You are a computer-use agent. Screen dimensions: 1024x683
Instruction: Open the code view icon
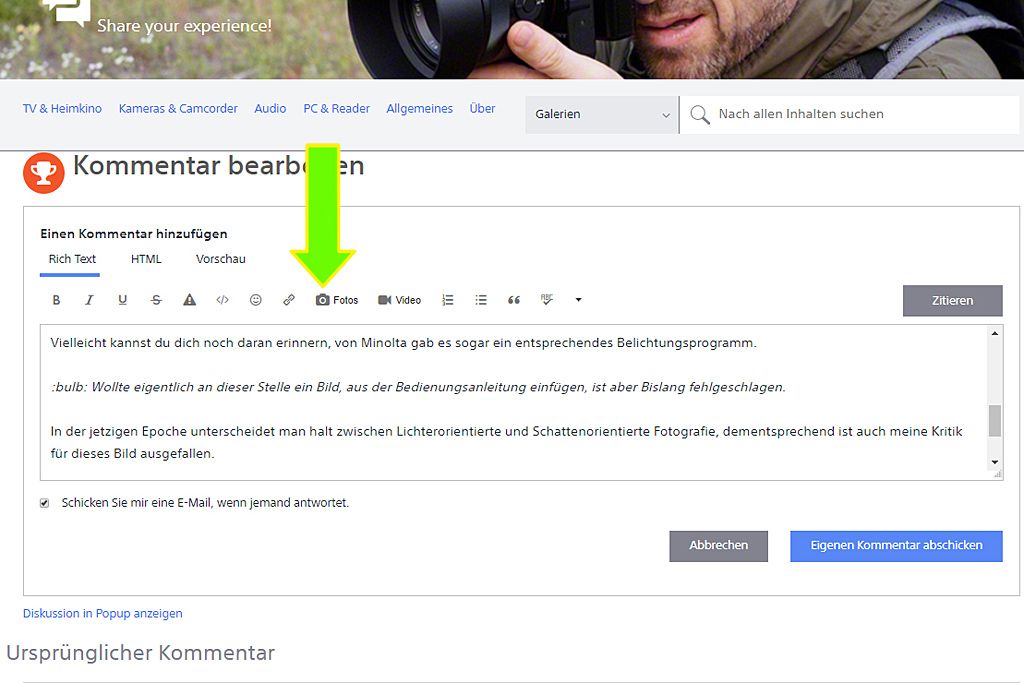tap(222, 299)
